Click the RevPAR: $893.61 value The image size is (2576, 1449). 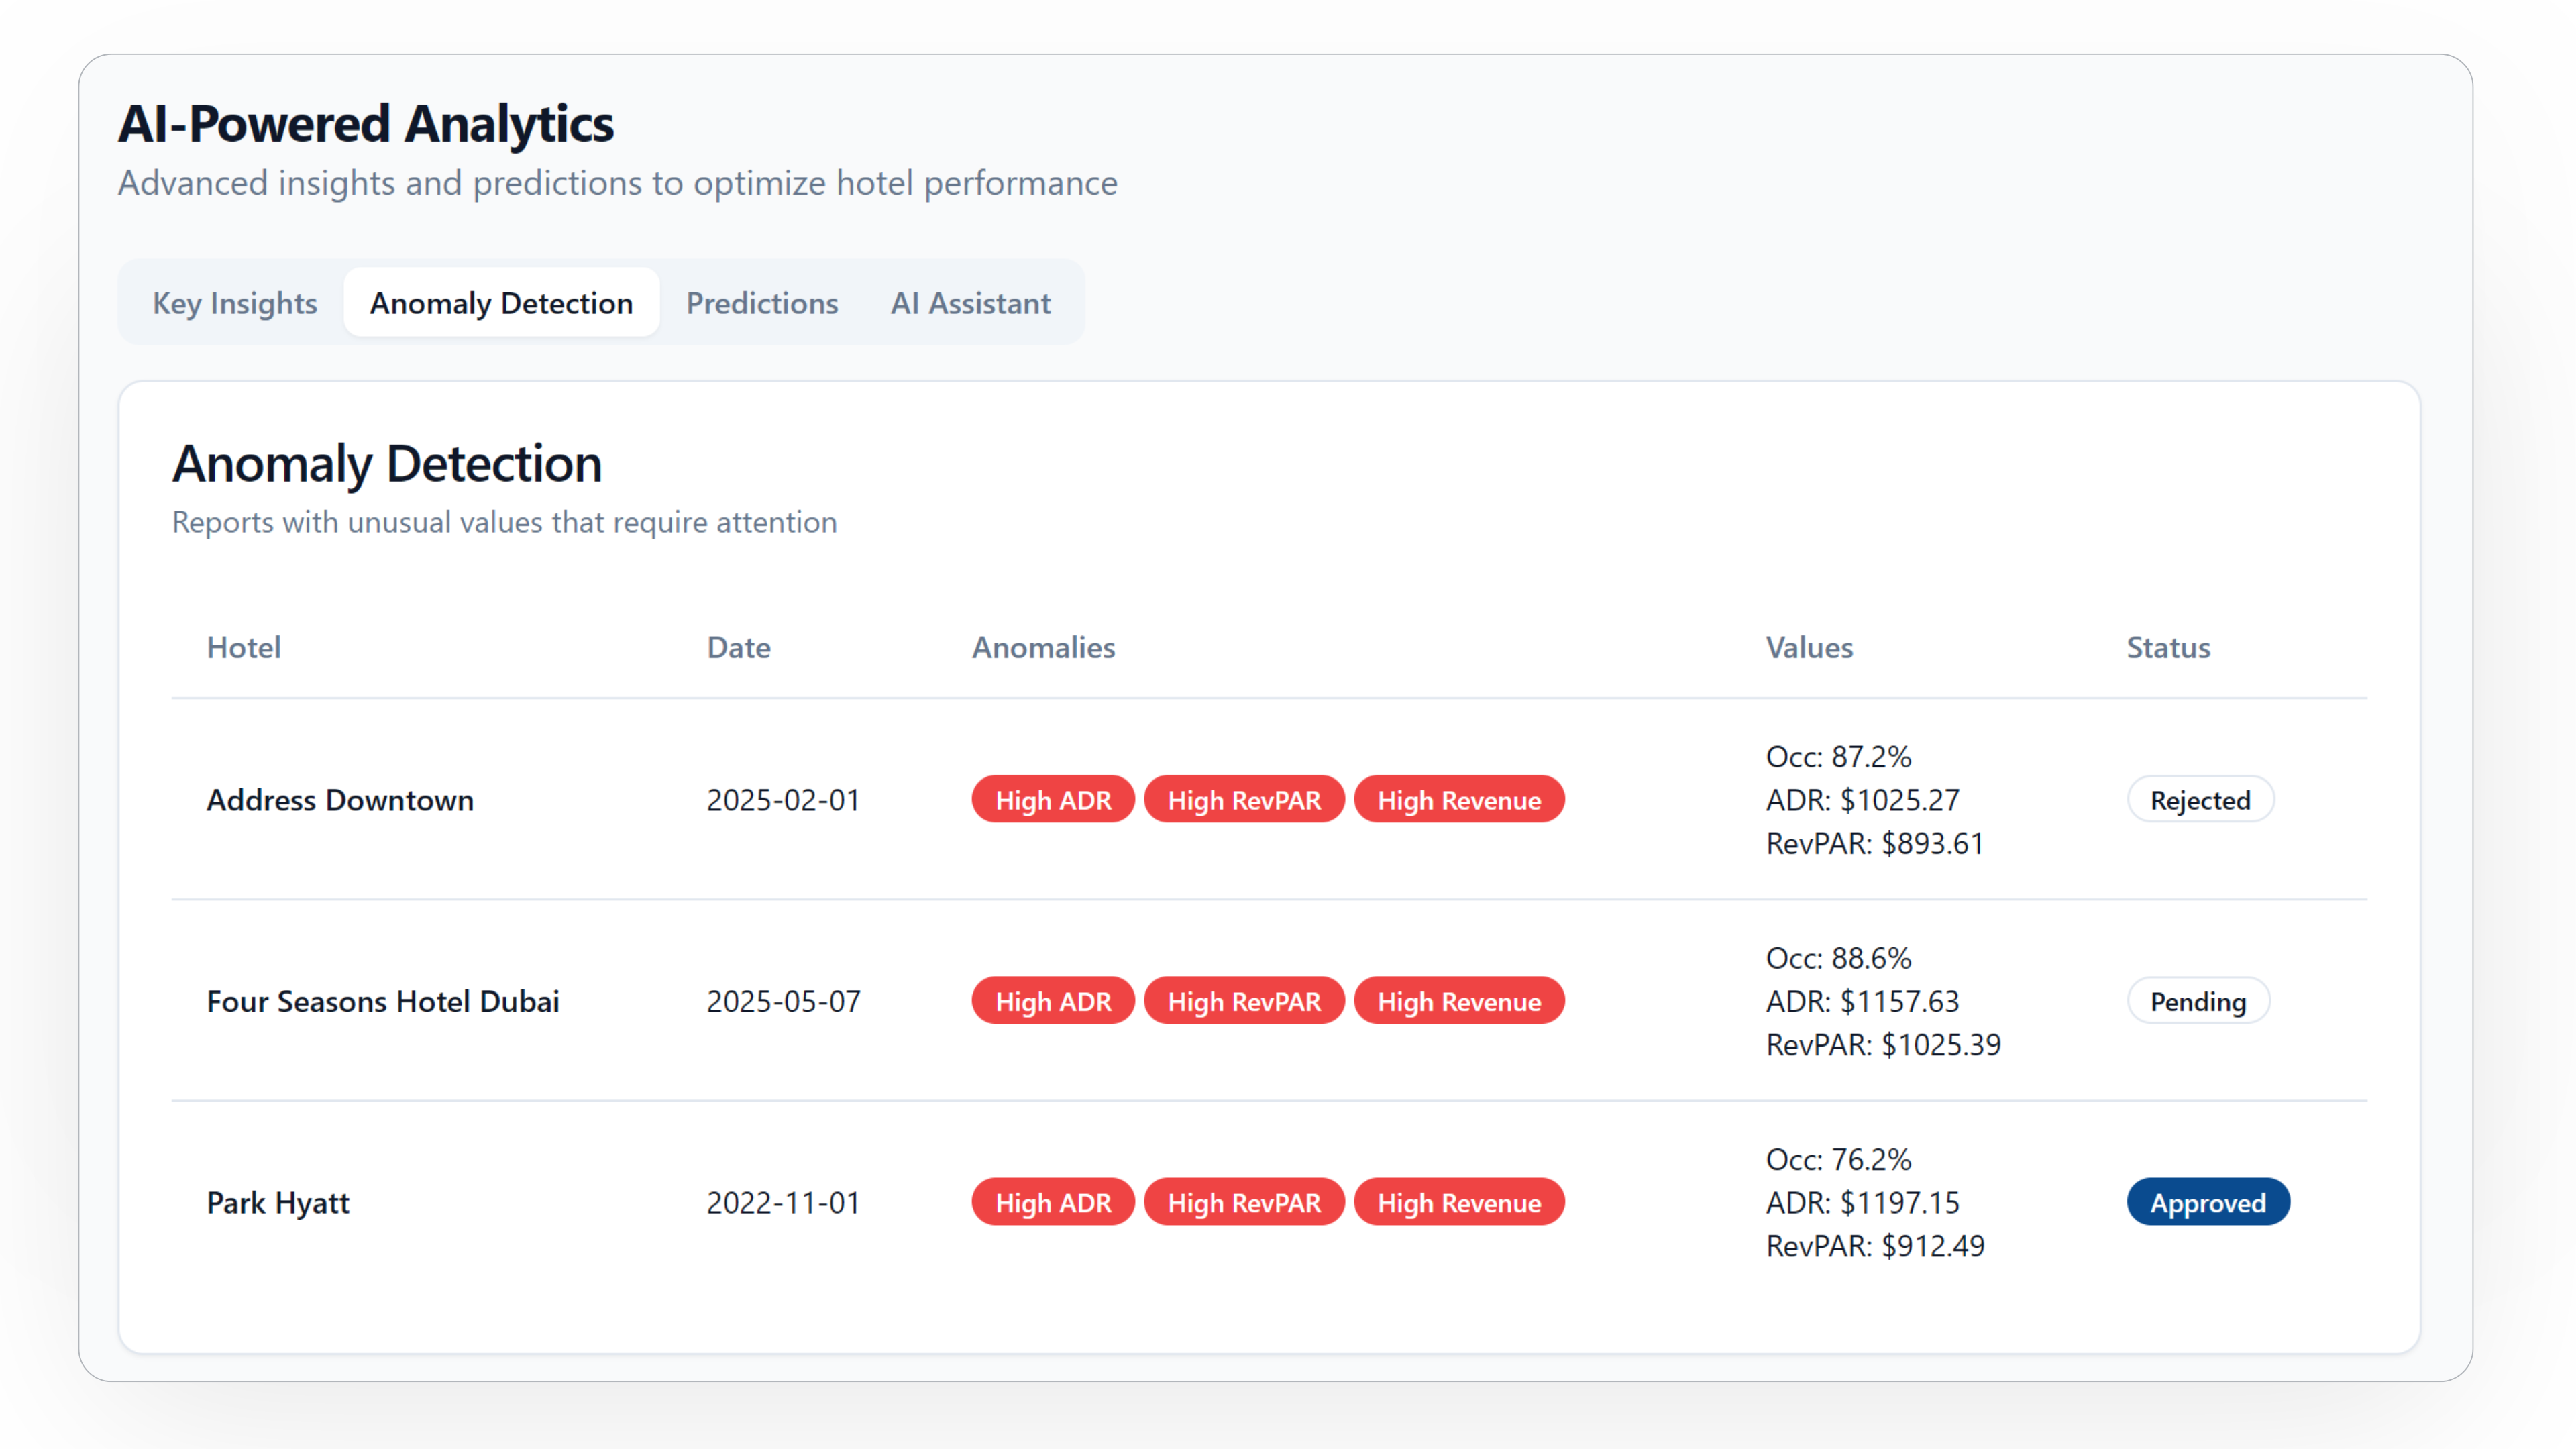point(1874,844)
